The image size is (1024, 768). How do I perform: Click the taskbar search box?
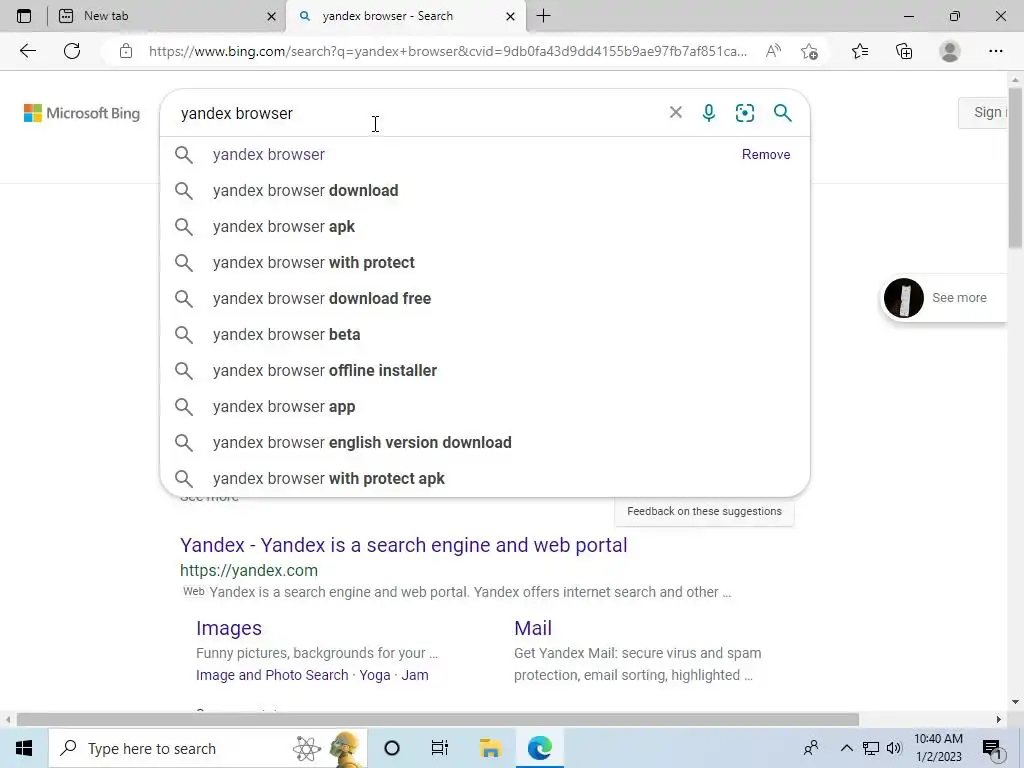tap(208, 748)
